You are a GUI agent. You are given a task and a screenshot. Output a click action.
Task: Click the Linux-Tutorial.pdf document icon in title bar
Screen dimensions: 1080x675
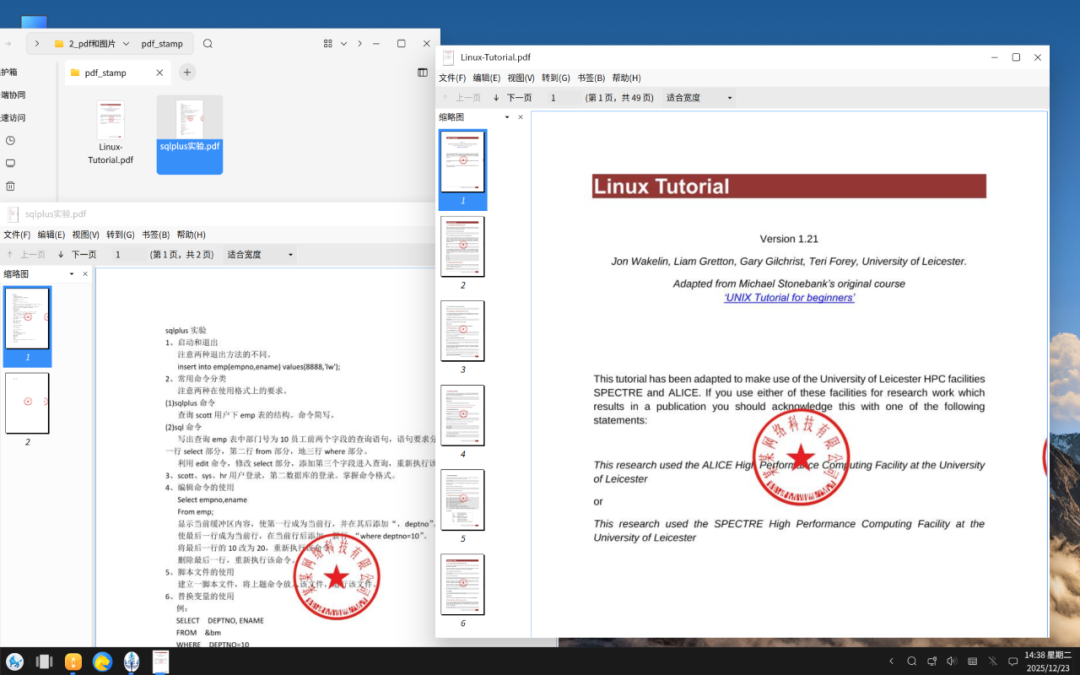tap(448, 57)
